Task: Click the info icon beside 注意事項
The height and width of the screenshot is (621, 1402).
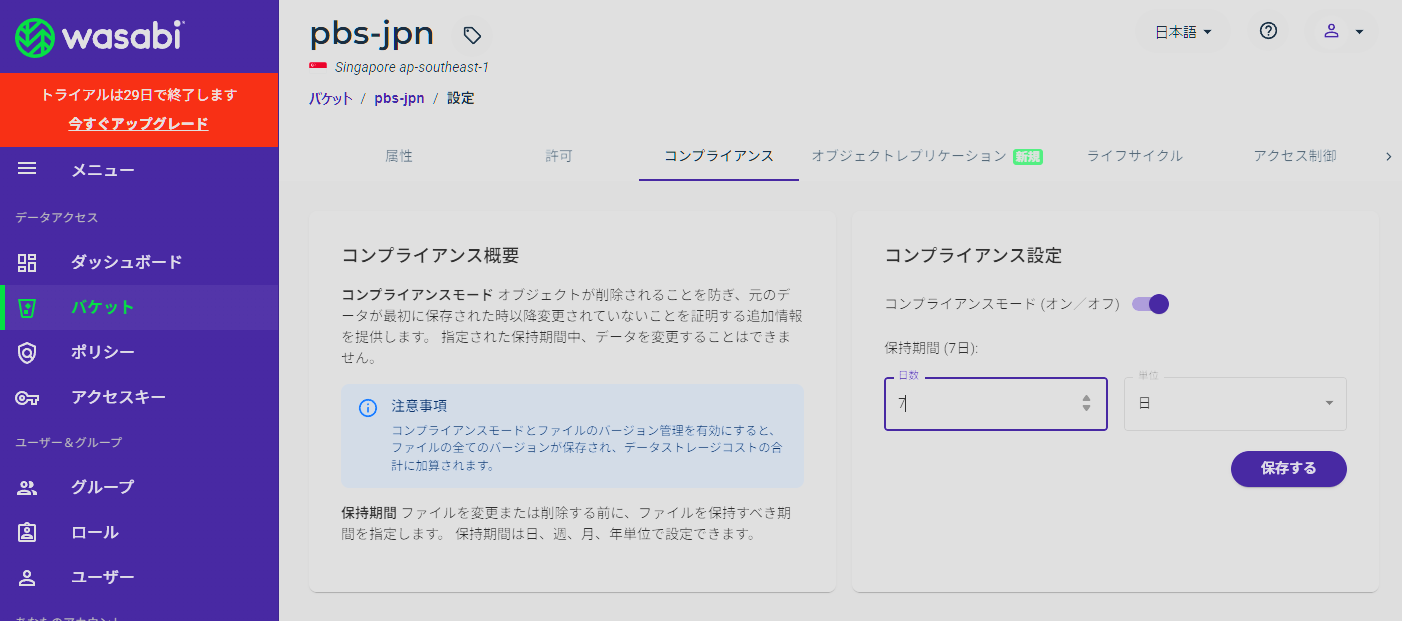Action: click(368, 407)
